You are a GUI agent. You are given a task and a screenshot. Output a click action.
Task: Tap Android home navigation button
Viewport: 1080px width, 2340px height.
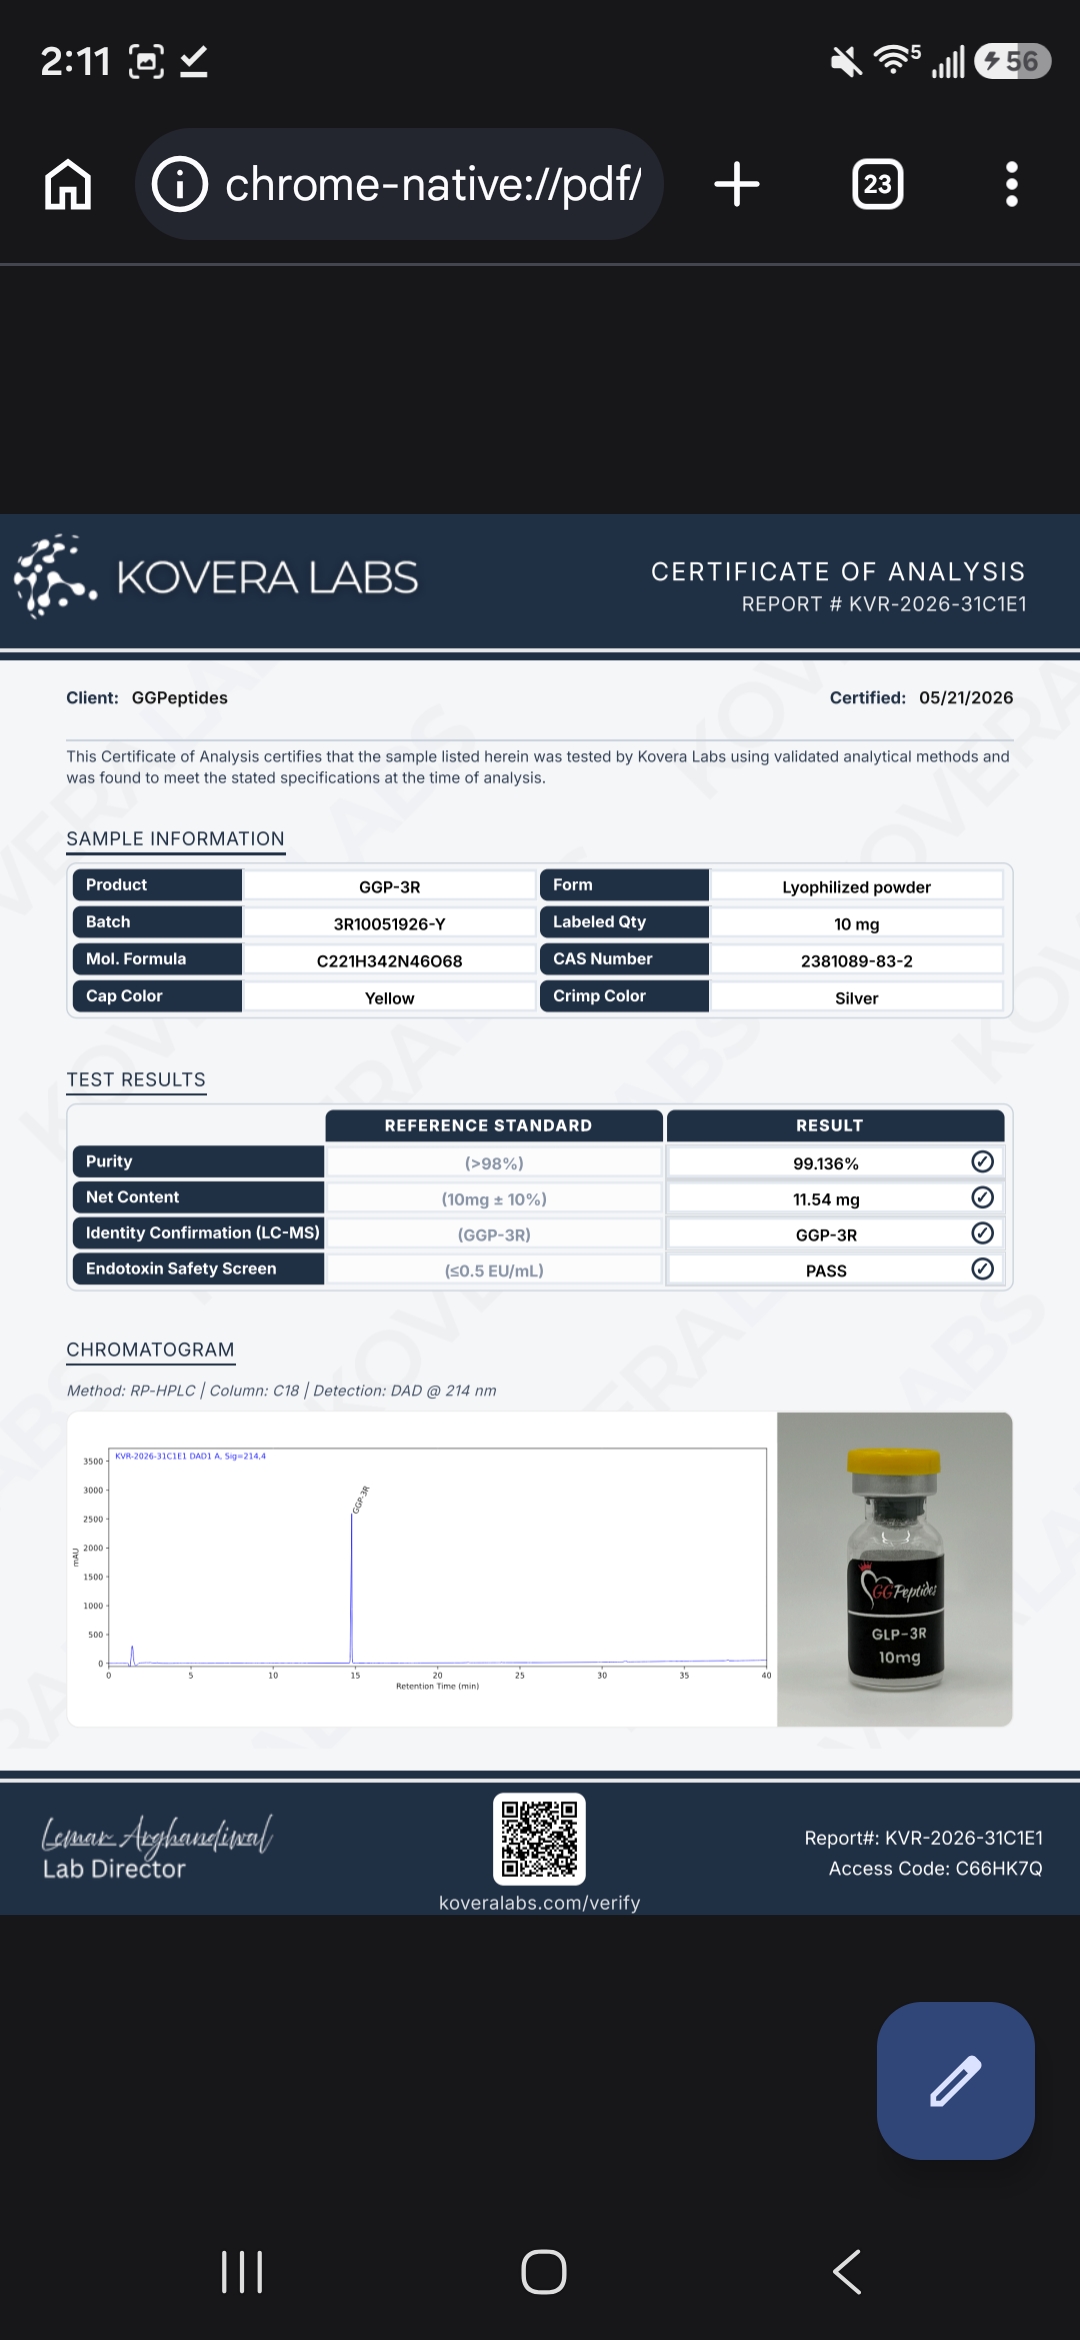544,2272
